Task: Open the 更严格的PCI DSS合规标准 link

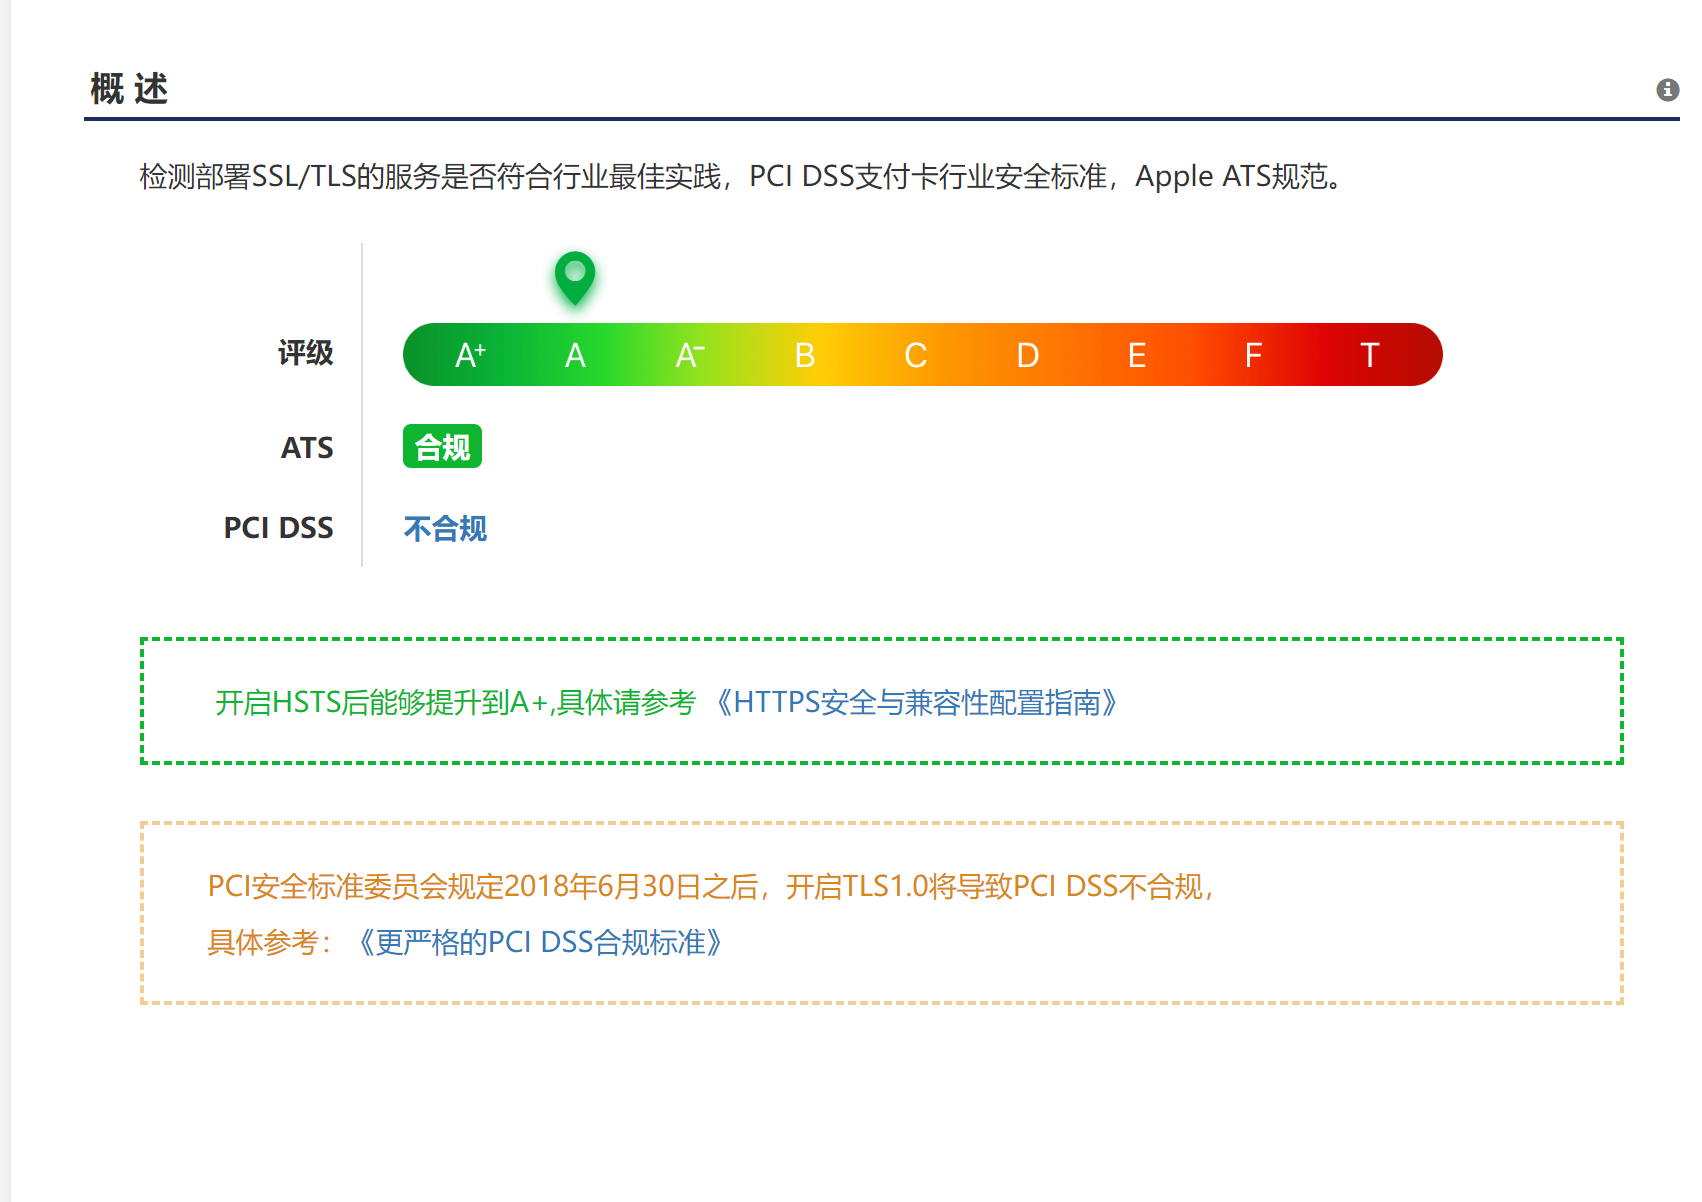Action: click(x=538, y=942)
